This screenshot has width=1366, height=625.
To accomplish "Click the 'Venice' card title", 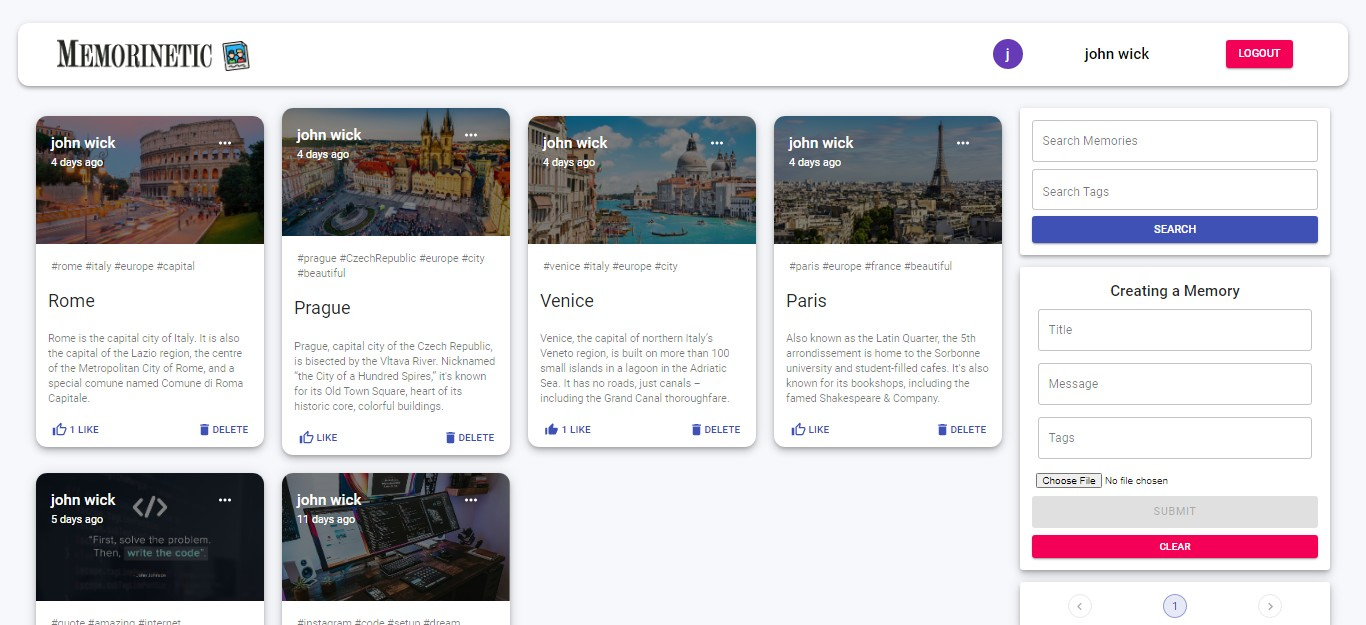I will point(567,301).
